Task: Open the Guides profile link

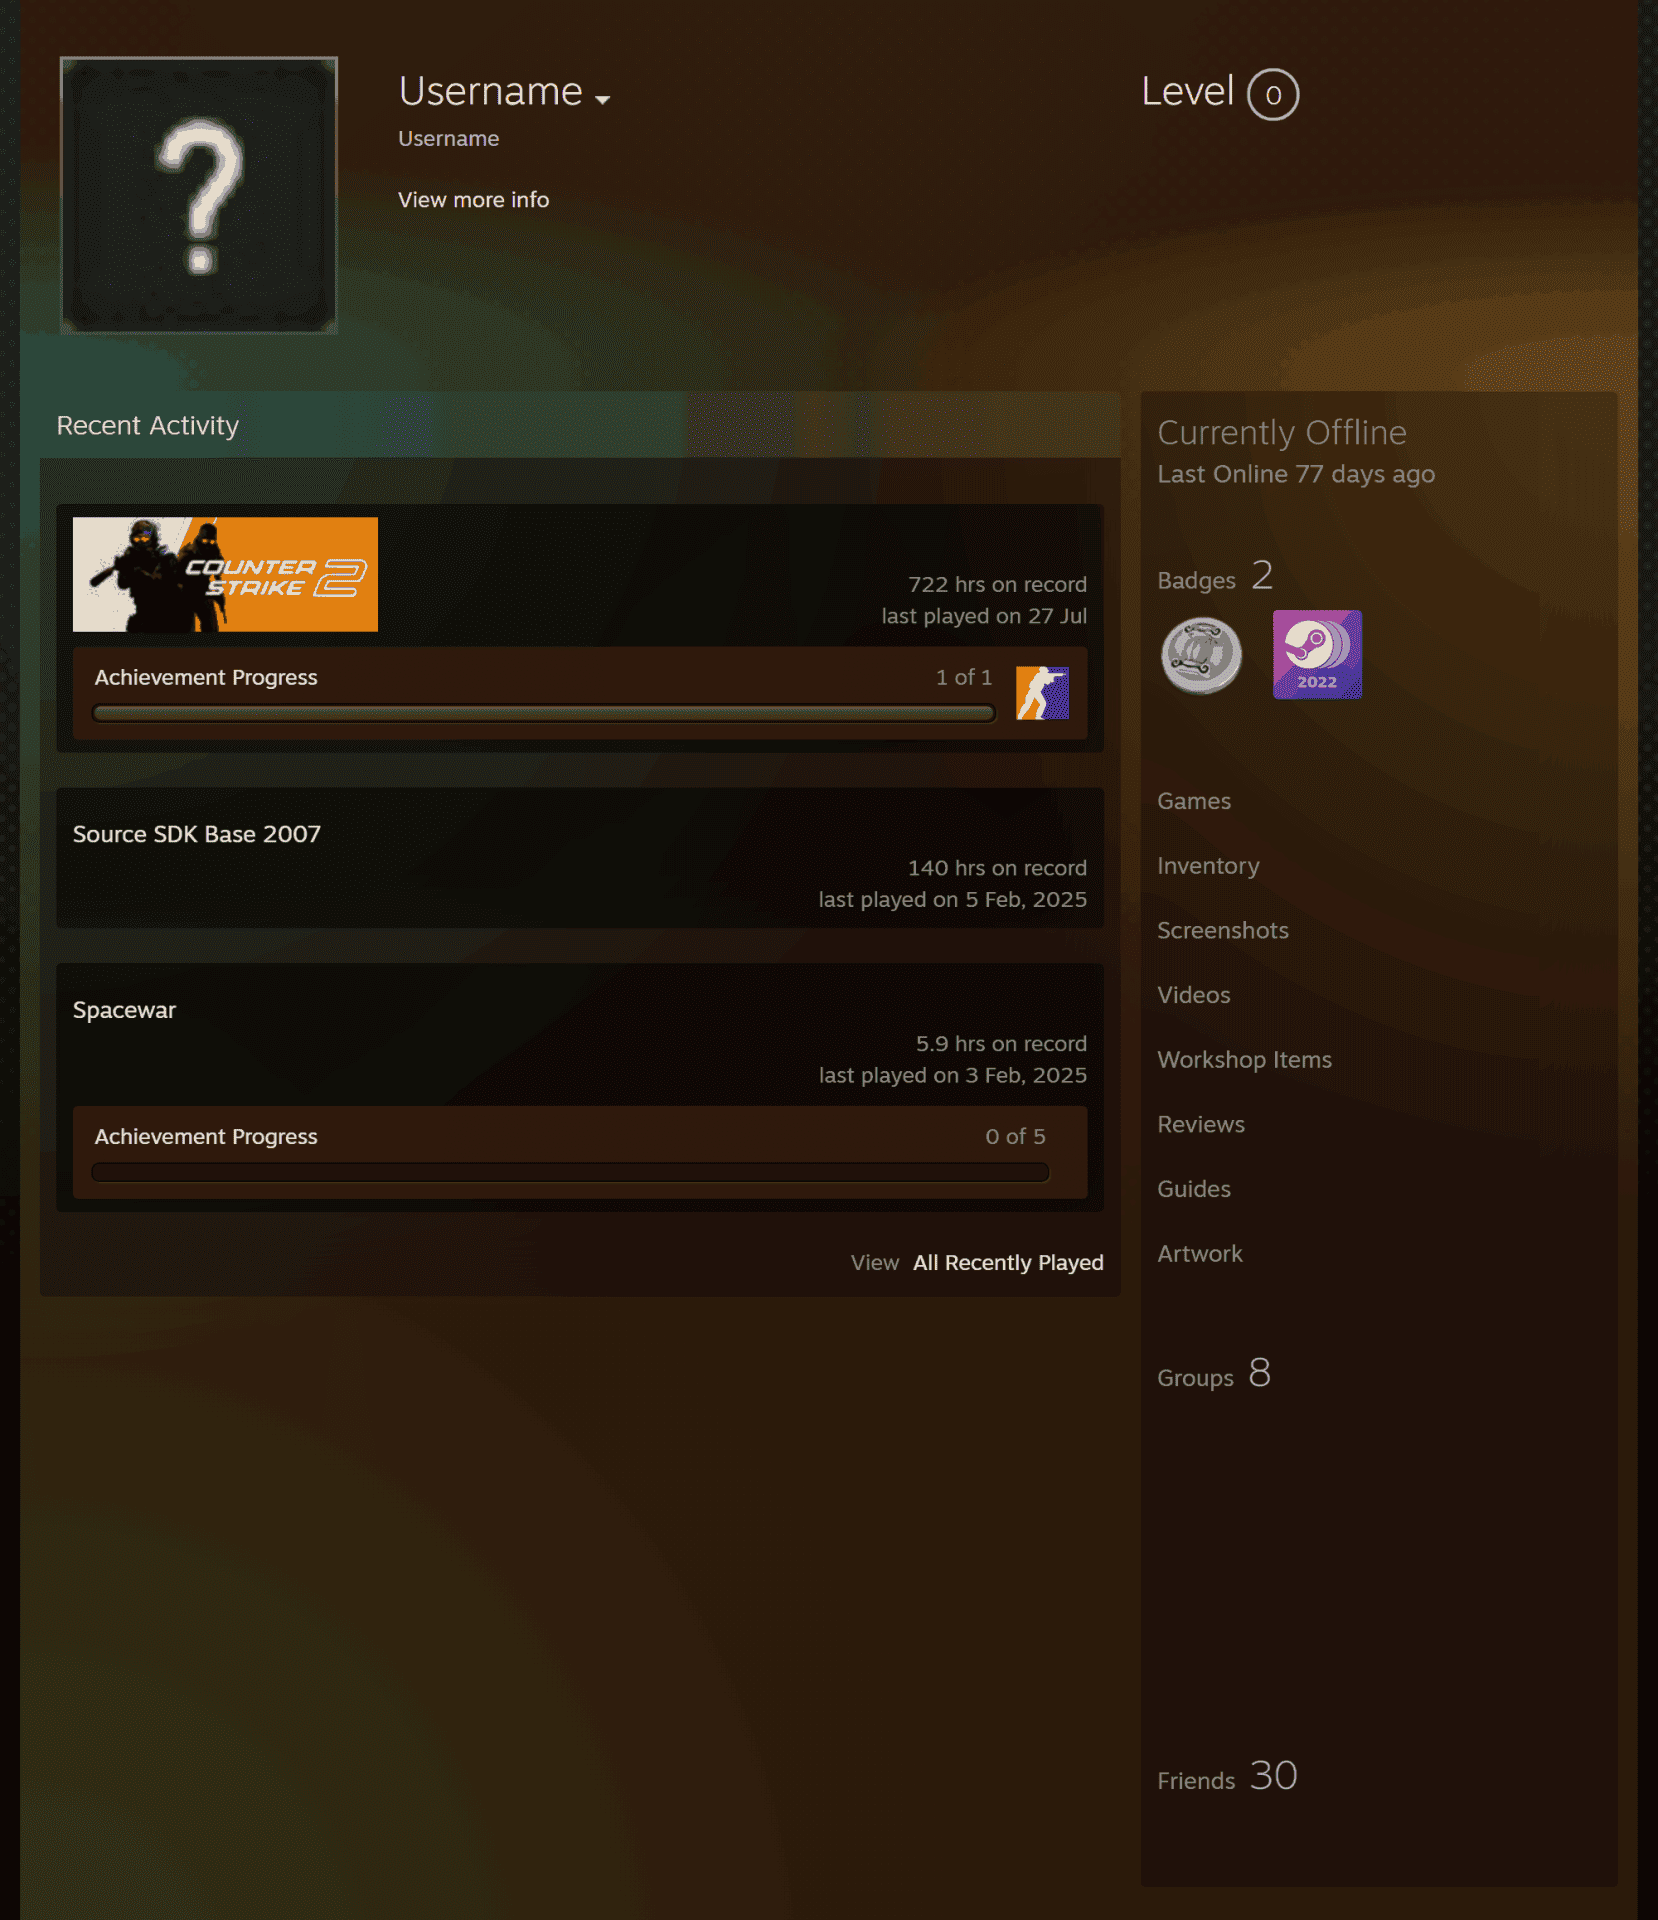Action: 1194,1189
